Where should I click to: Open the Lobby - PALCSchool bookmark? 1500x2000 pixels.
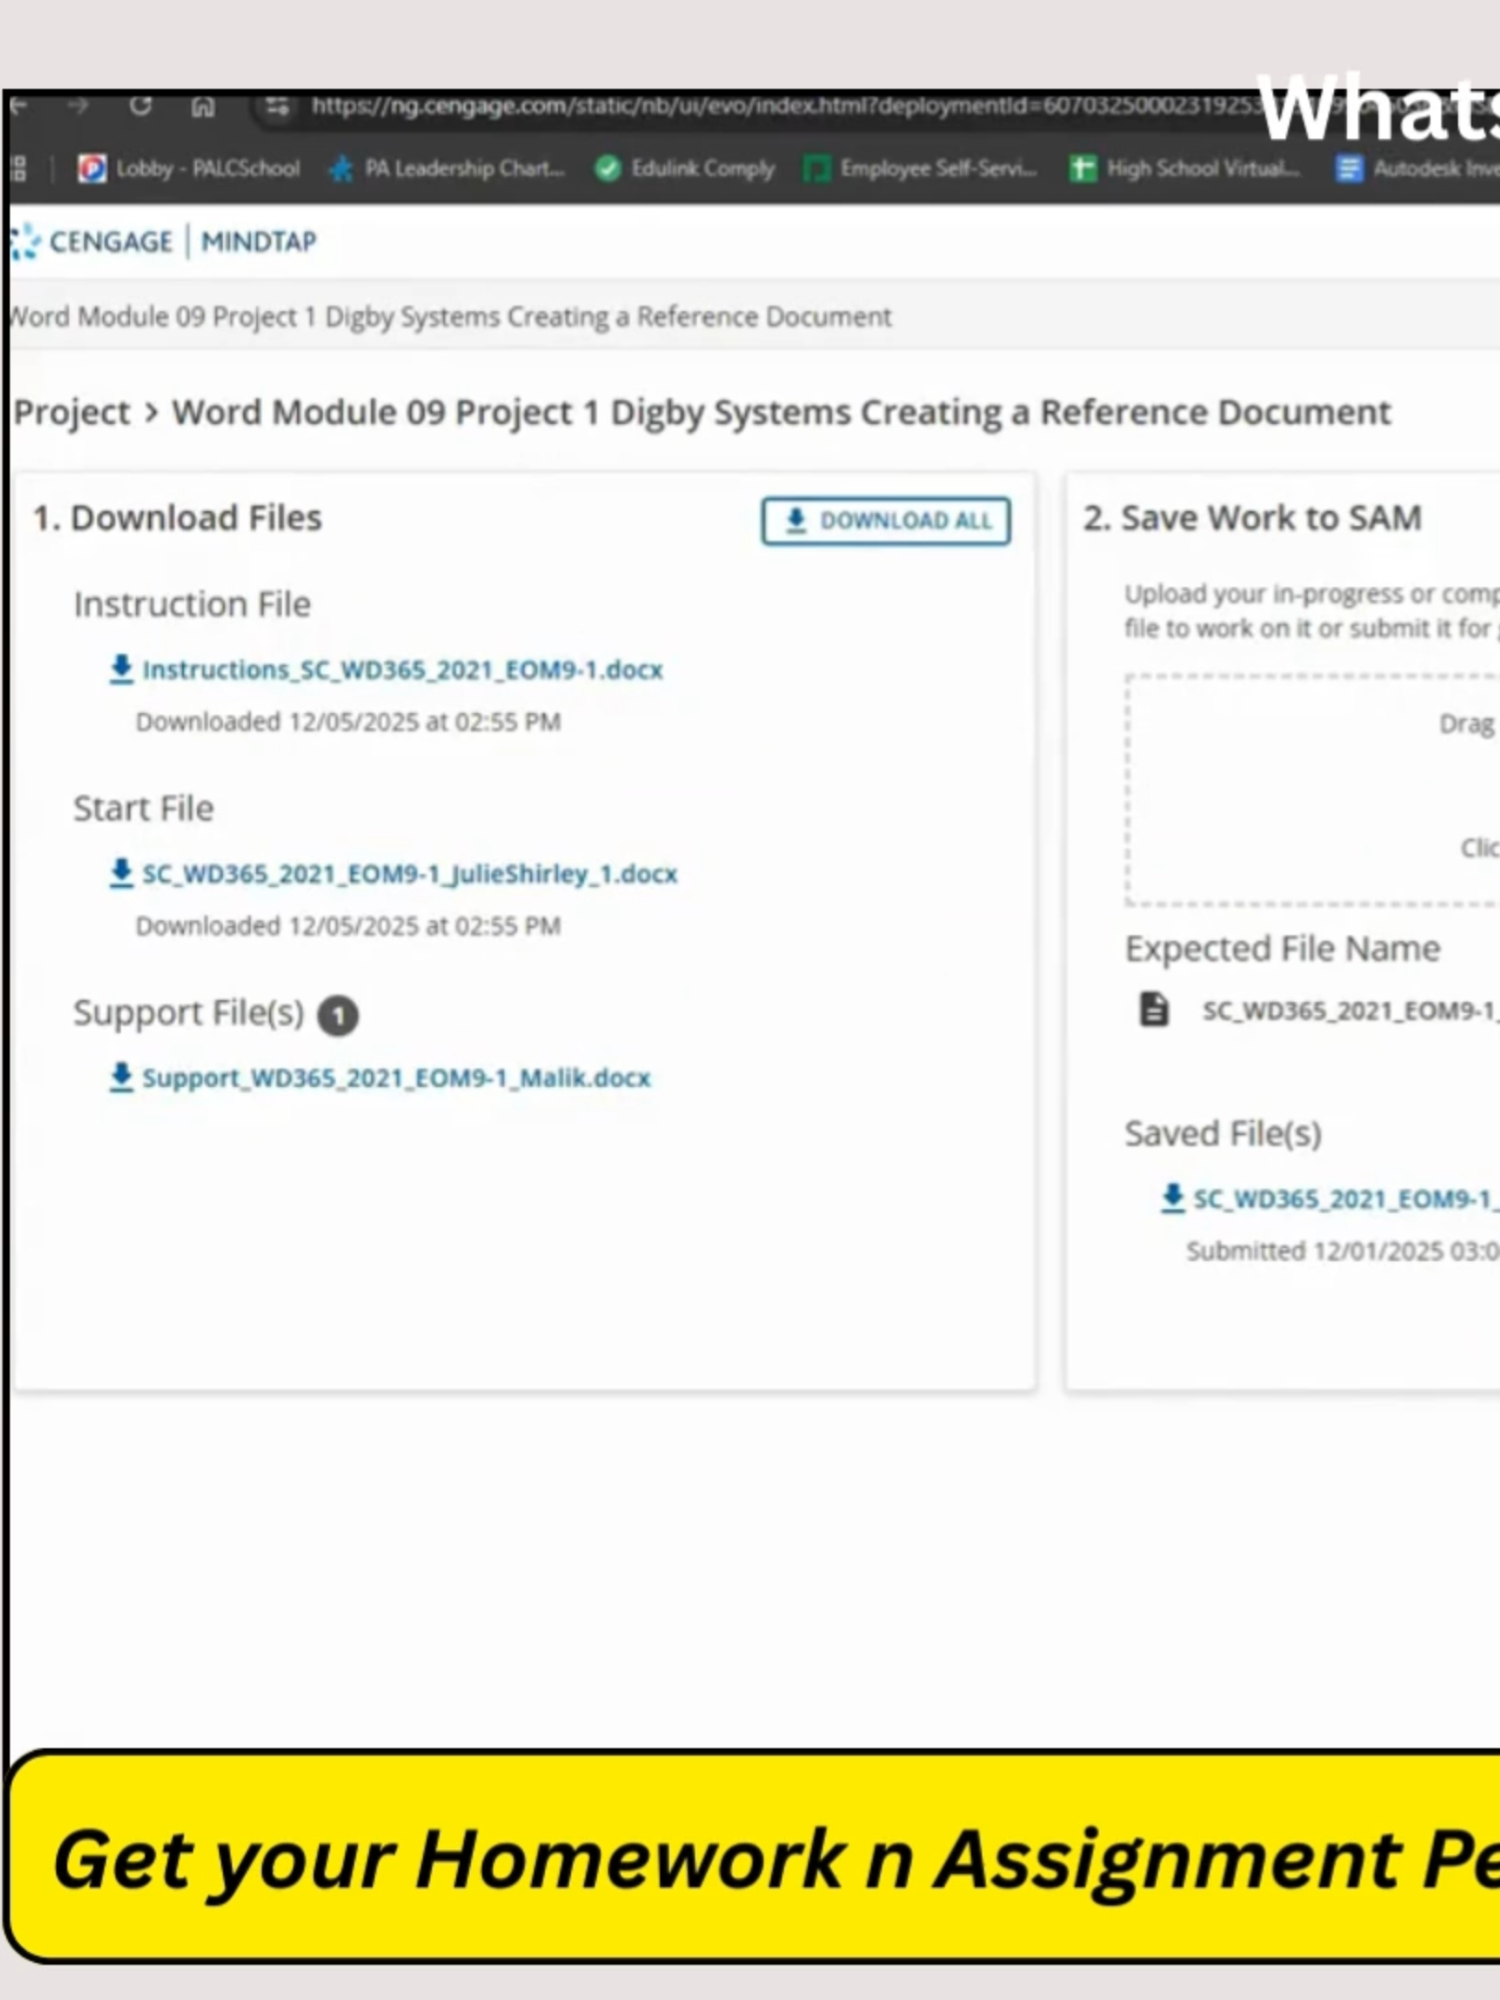point(189,168)
